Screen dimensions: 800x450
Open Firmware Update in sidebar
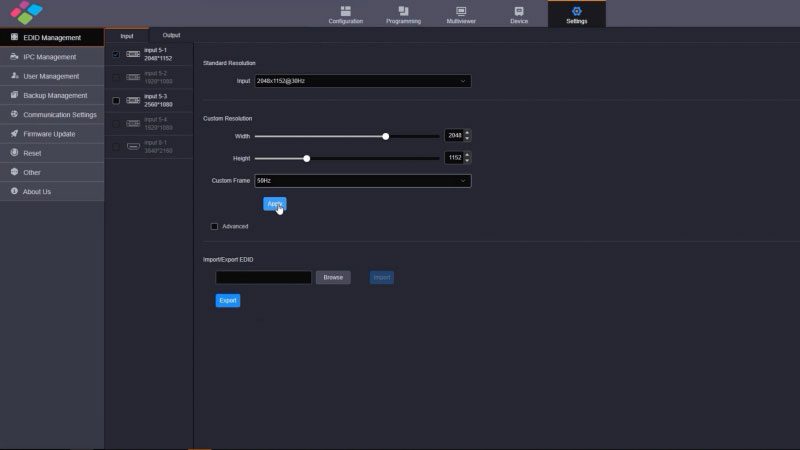pyautogui.click(x=51, y=134)
